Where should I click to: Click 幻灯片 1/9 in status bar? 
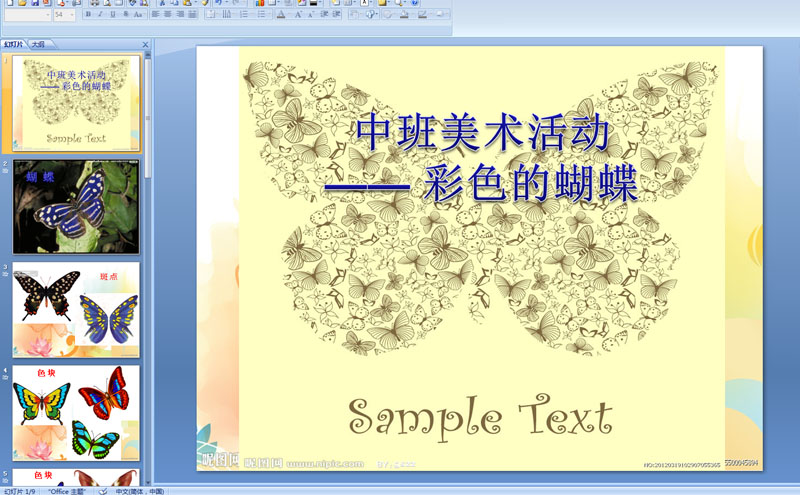pyautogui.click(x=19, y=491)
